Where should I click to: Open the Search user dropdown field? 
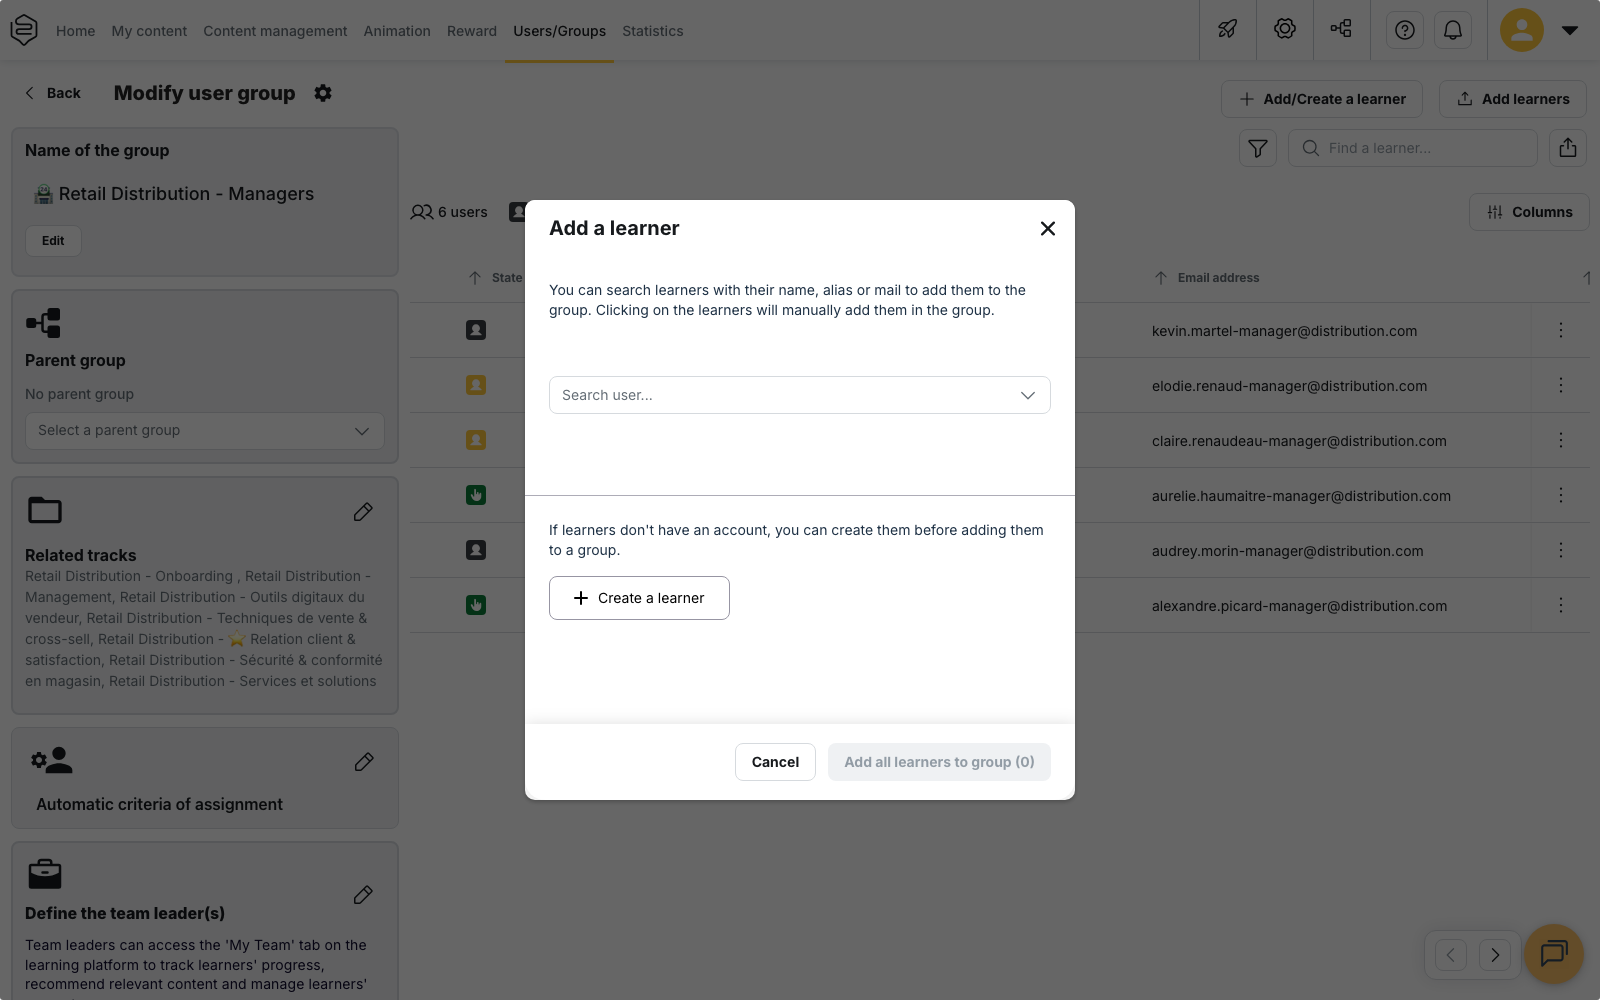(800, 395)
